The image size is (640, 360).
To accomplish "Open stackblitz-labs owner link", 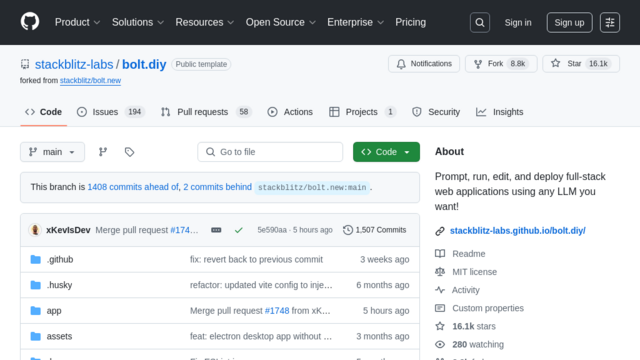I will tap(74, 64).
